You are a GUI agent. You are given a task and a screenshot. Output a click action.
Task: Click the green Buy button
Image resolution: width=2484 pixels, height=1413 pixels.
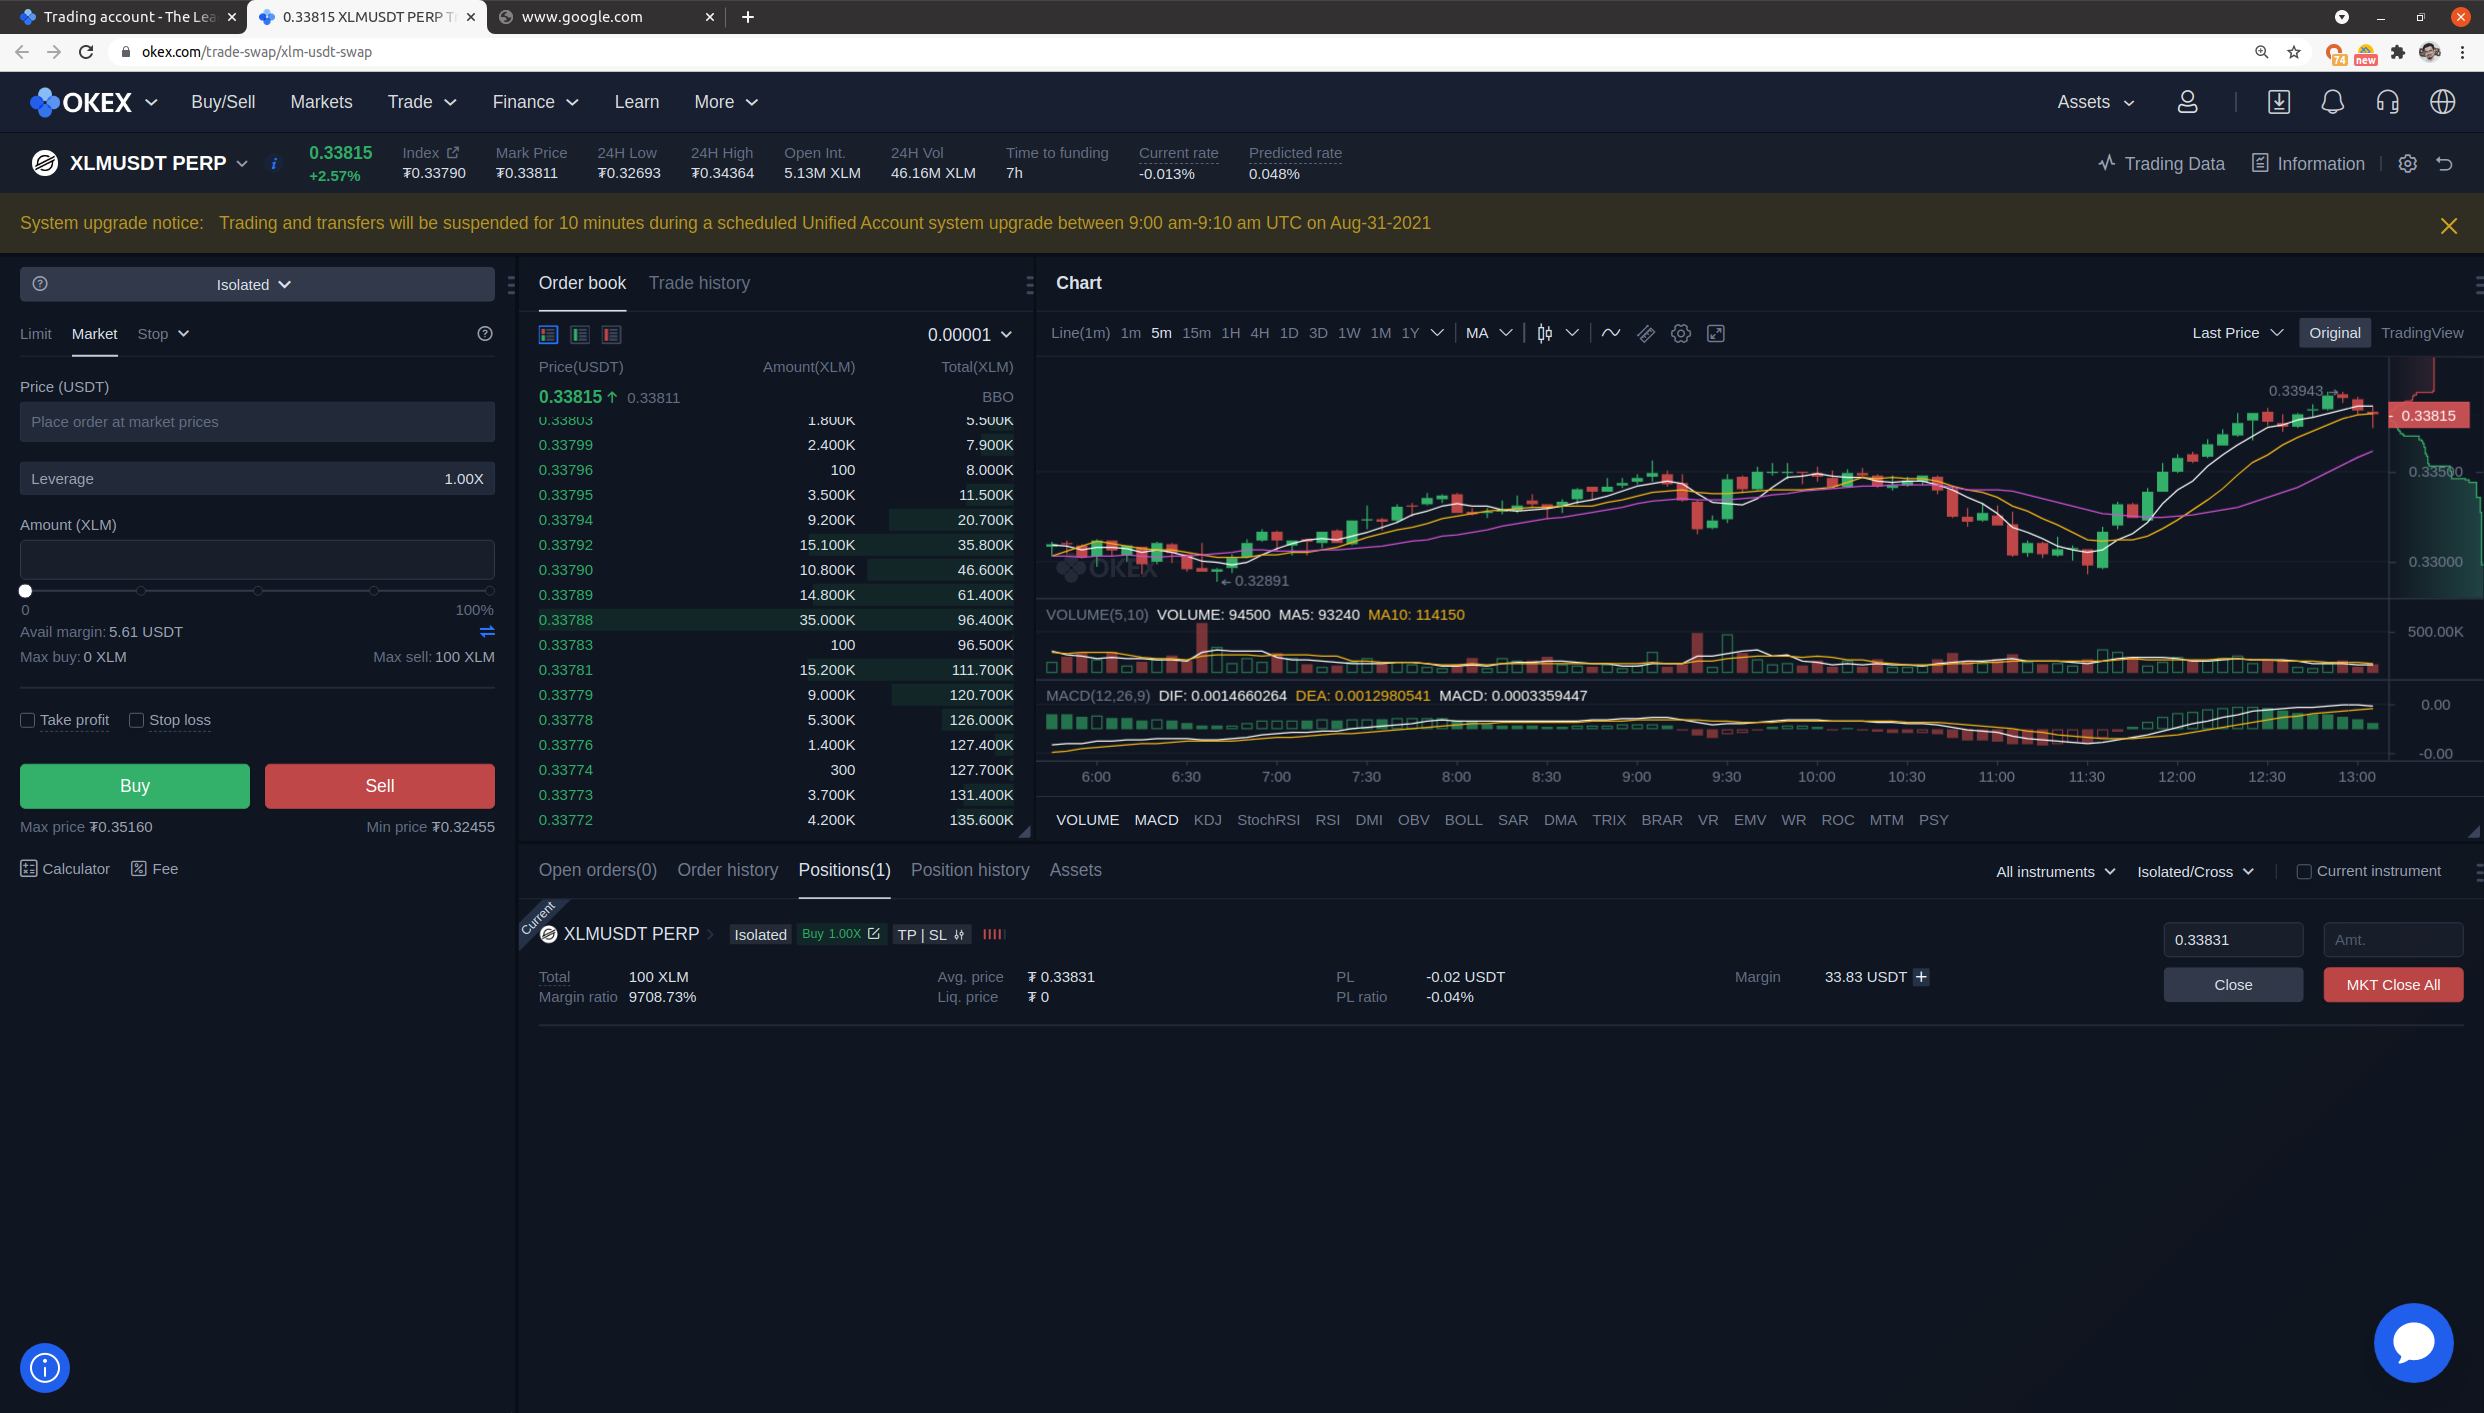click(x=134, y=786)
